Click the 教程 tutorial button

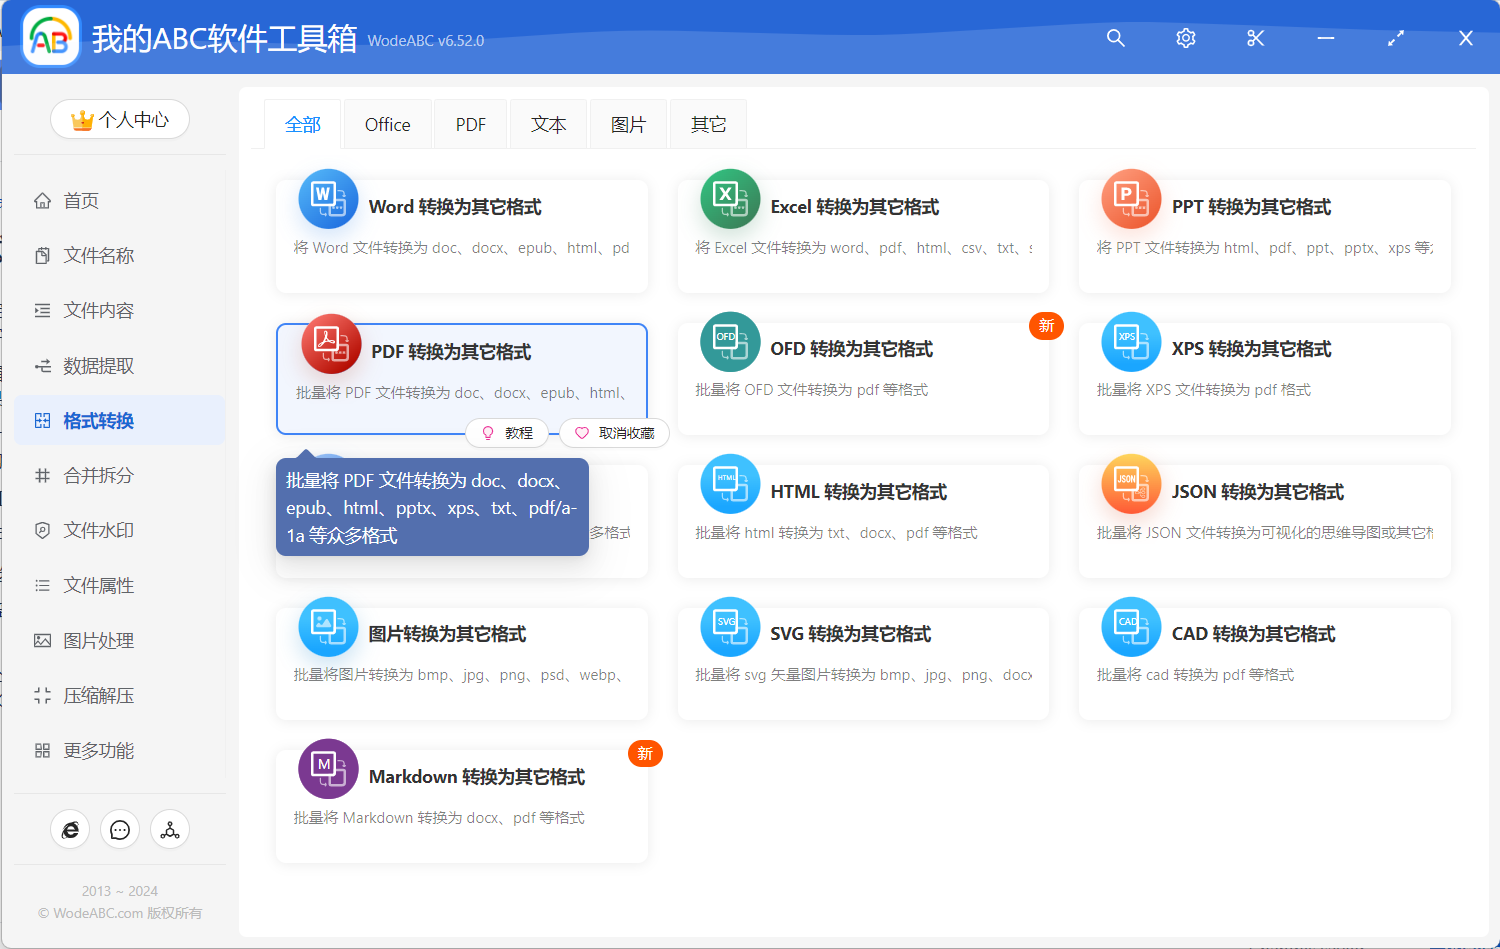(507, 432)
